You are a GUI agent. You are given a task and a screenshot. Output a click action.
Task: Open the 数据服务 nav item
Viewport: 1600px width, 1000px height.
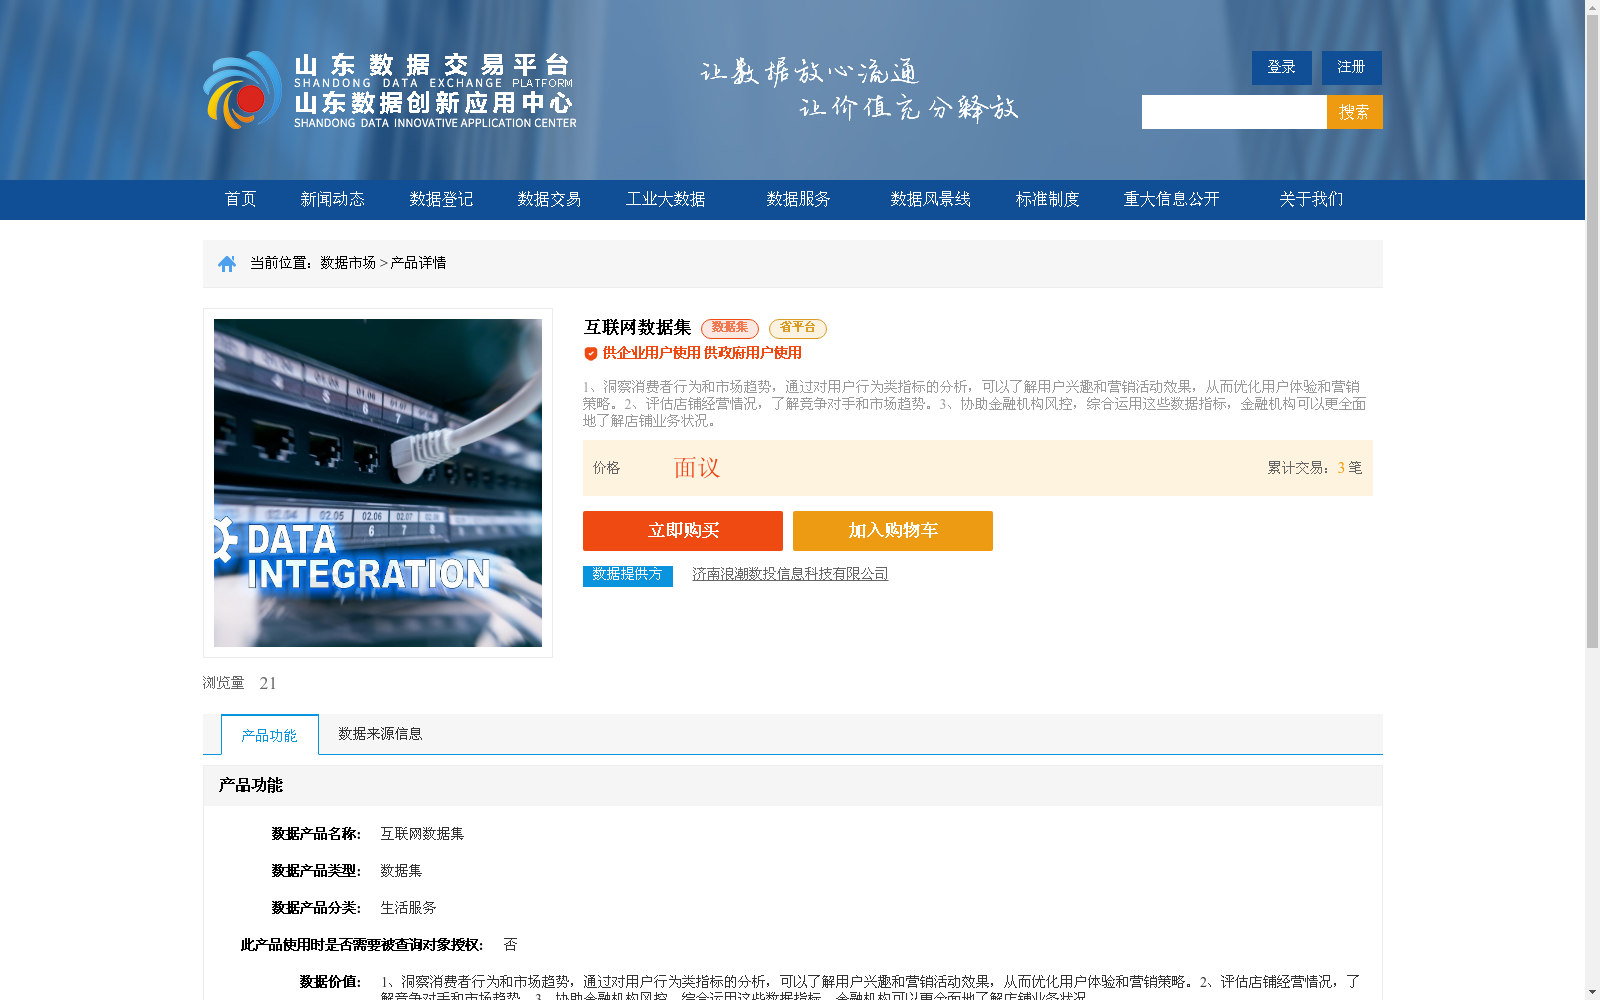[799, 199]
